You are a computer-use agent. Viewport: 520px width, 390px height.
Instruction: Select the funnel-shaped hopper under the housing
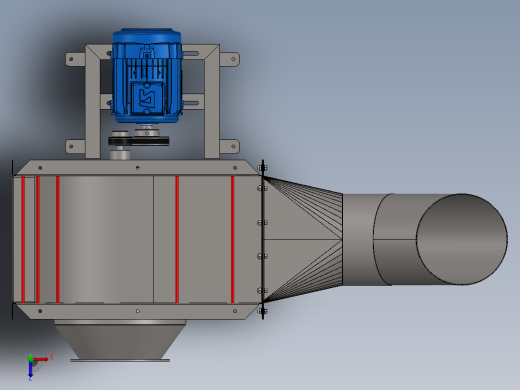click(x=120, y=341)
